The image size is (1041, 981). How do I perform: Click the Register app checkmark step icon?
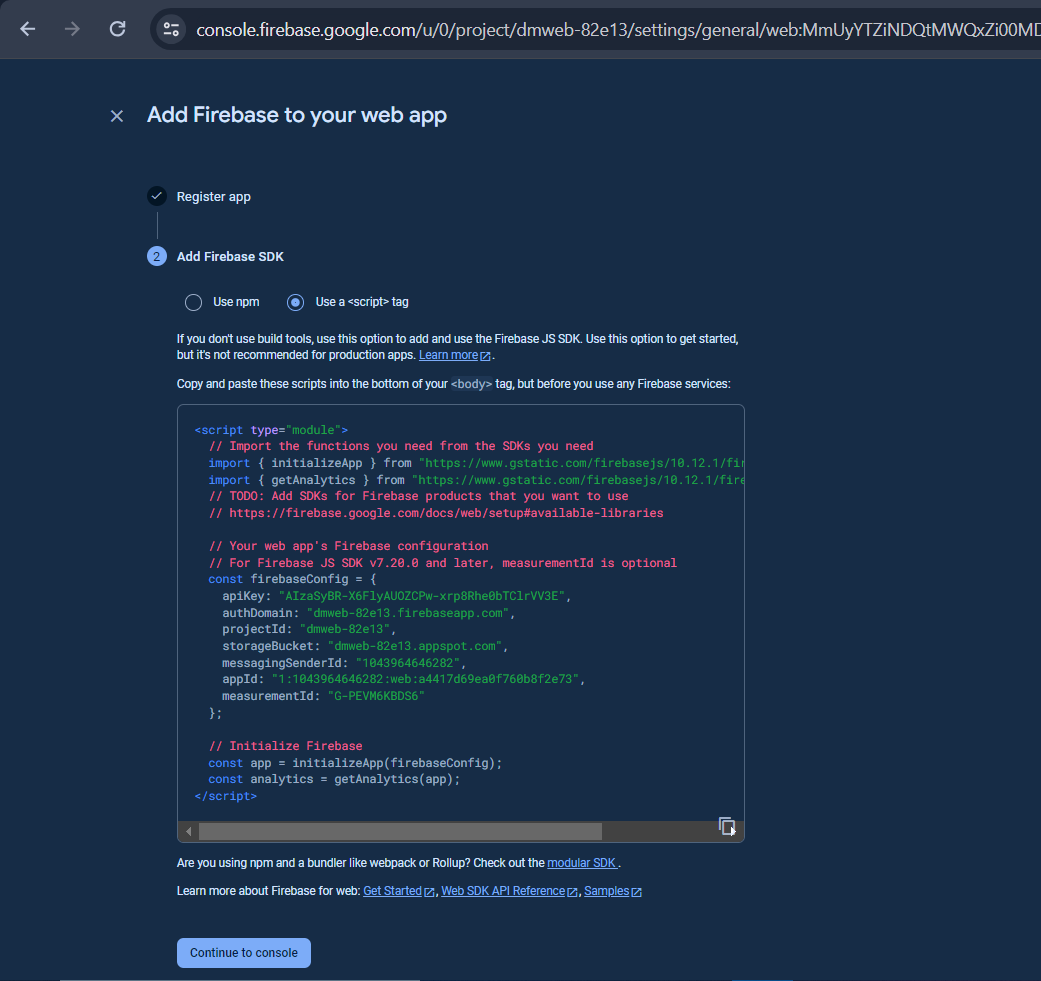click(156, 196)
